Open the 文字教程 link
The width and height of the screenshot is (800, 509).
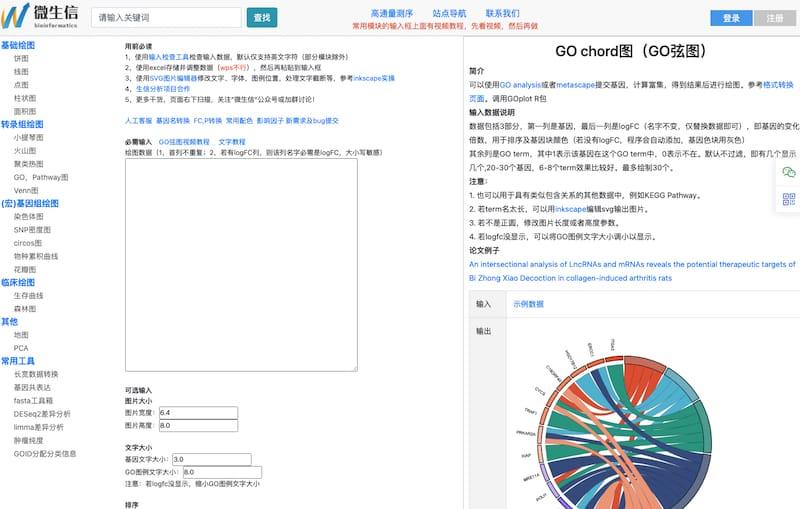(232, 142)
